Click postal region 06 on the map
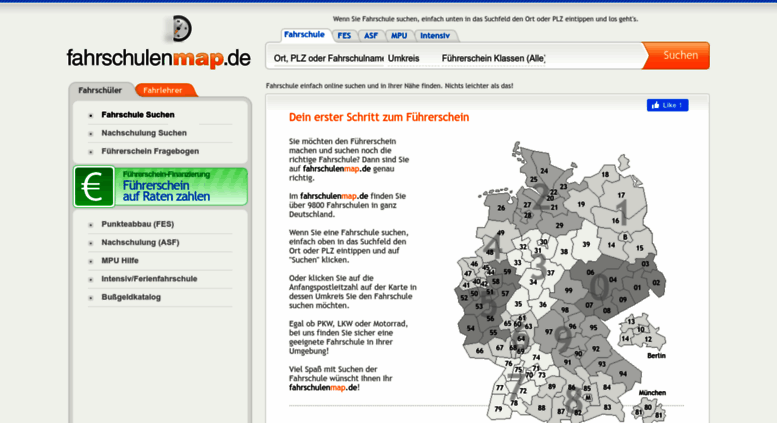Image resolution: width=777 pixels, height=423 pixels. tap(590, 272)
